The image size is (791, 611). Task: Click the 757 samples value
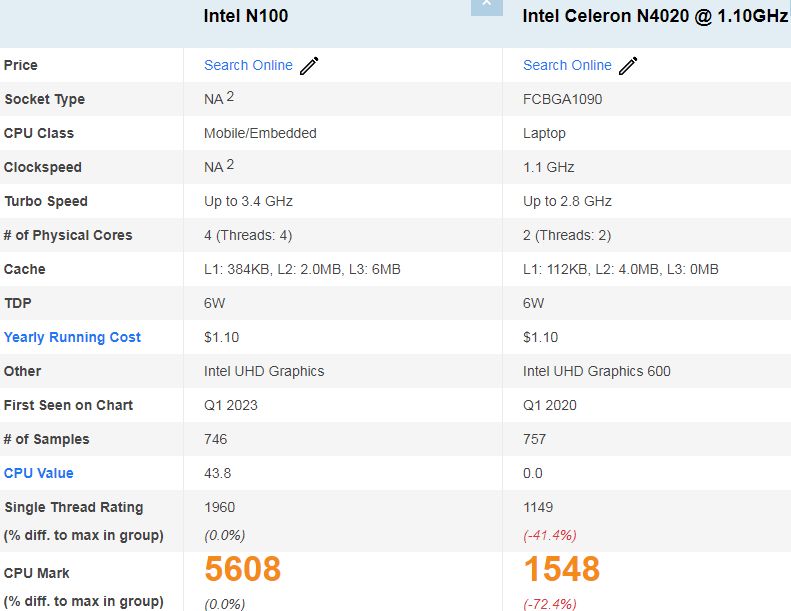pos(534,439)
